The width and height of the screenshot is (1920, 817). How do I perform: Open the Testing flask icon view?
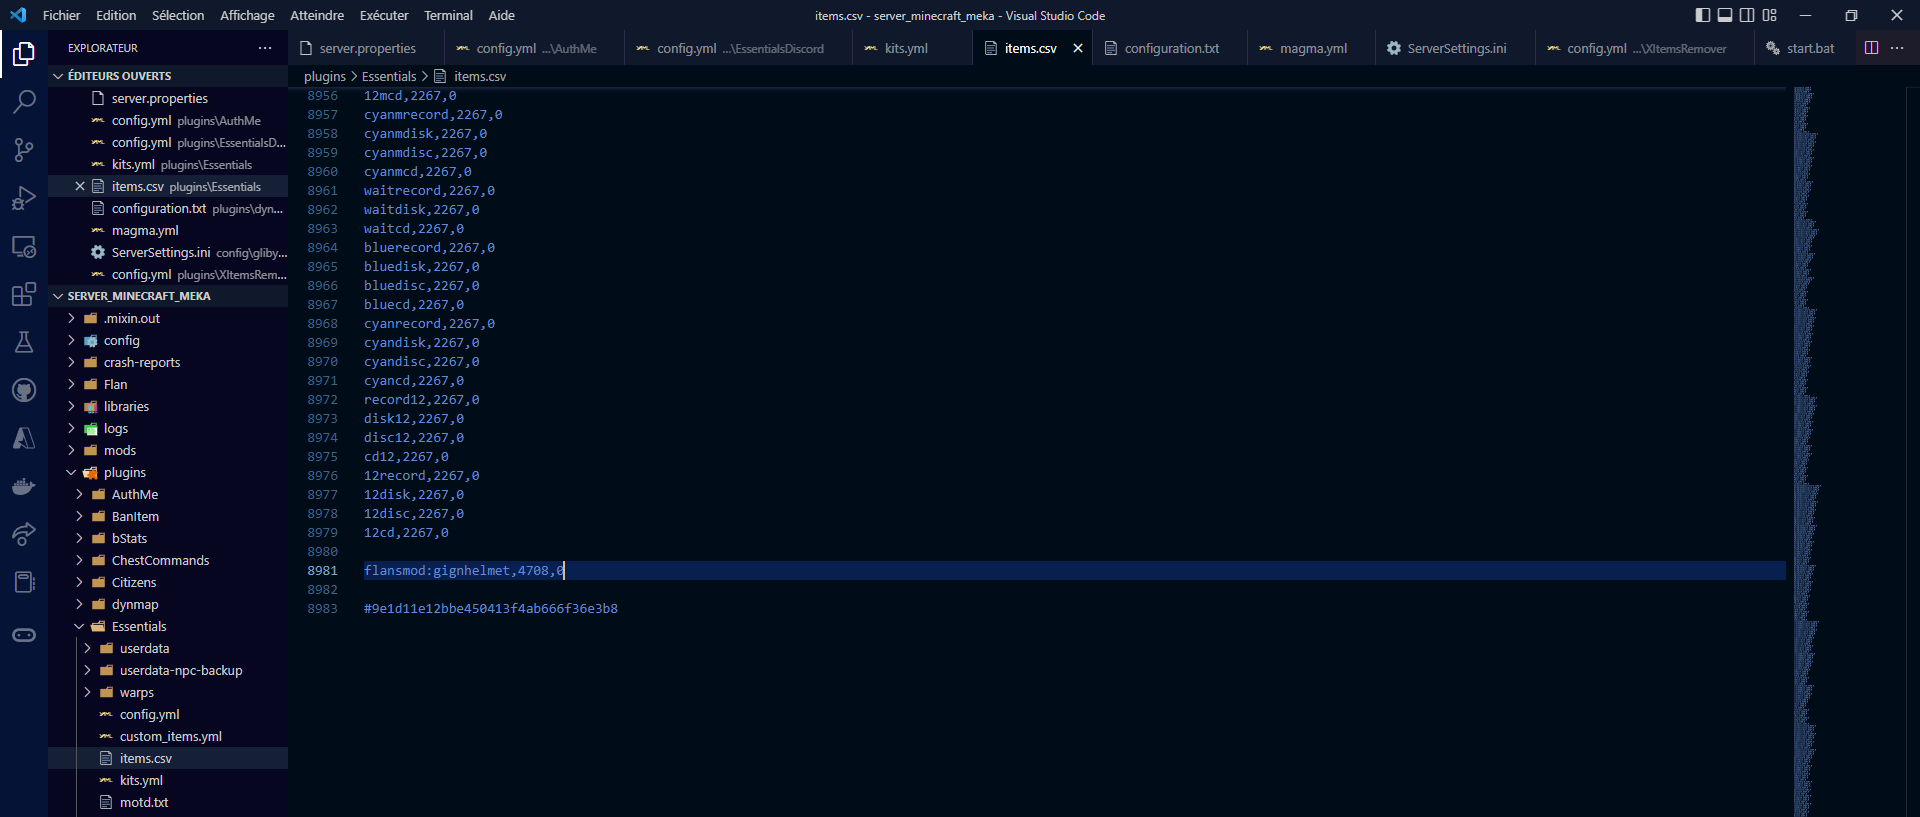point(24,342)
